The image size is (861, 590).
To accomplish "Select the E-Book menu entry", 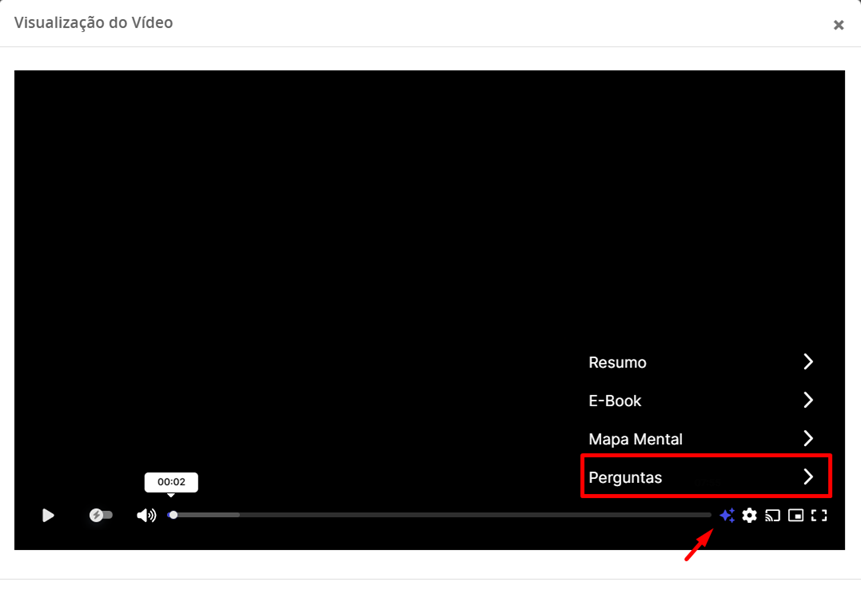I will tap(701, 400).
